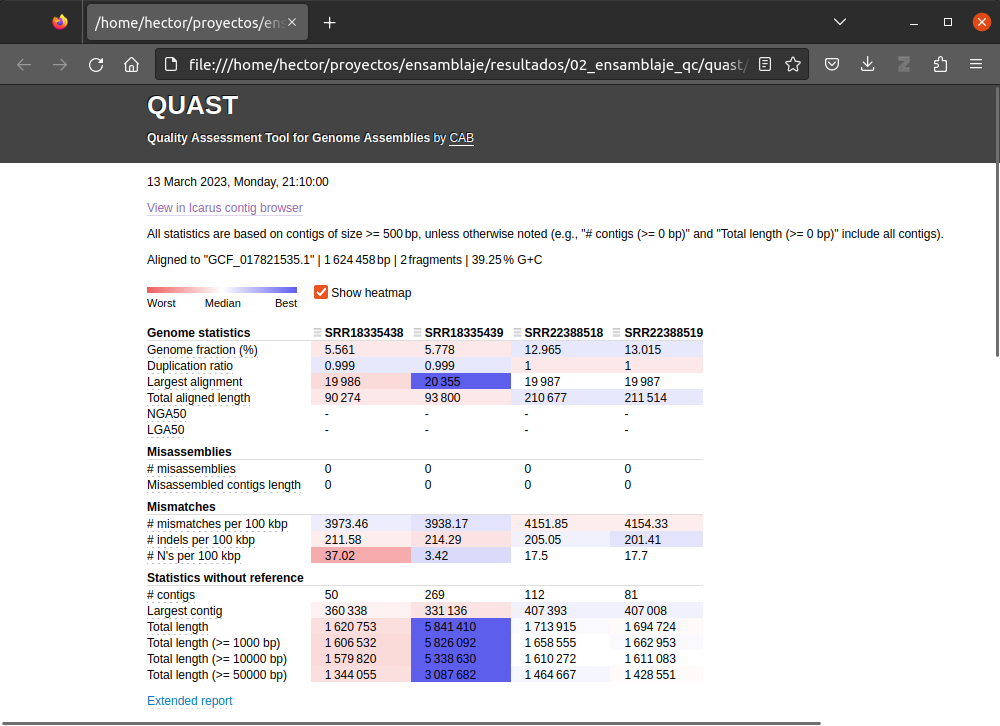Go forward to the next page

(60, 64)
